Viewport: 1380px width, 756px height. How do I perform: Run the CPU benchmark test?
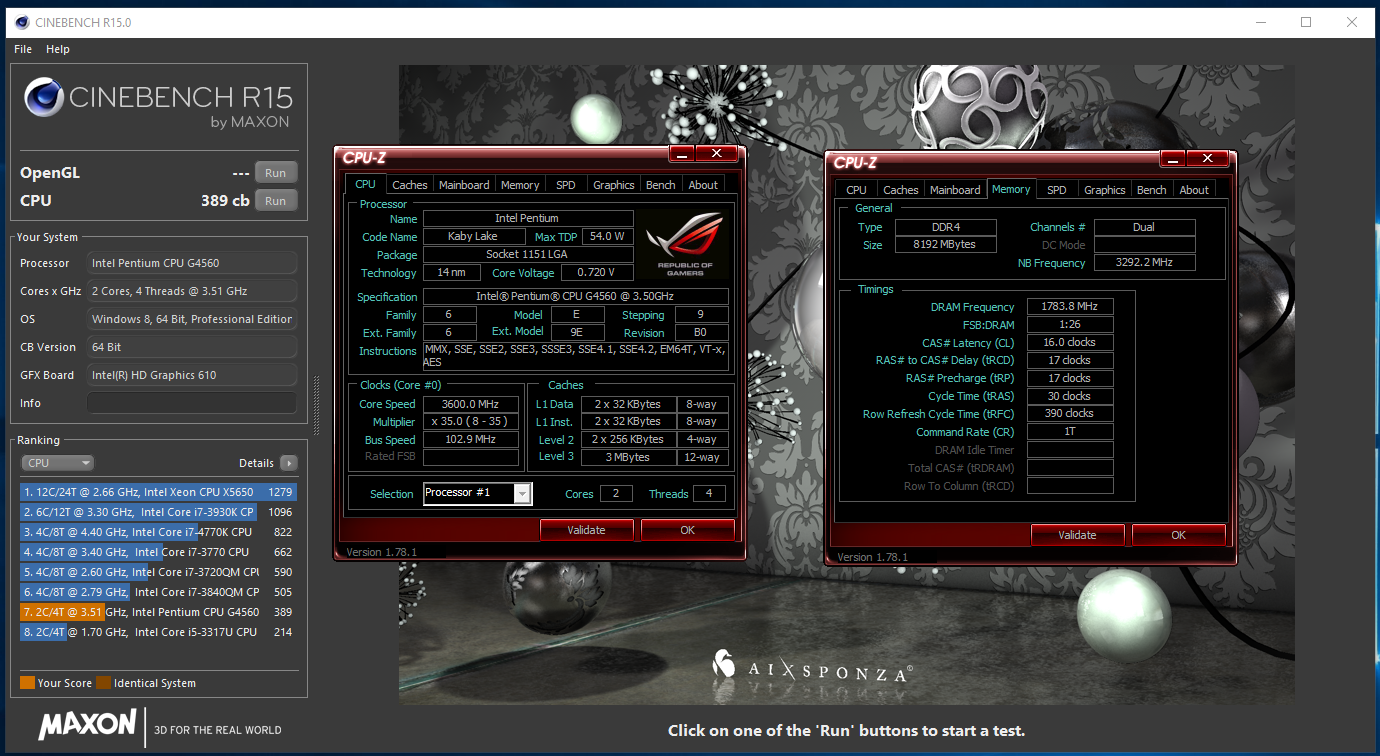point(276,201)
